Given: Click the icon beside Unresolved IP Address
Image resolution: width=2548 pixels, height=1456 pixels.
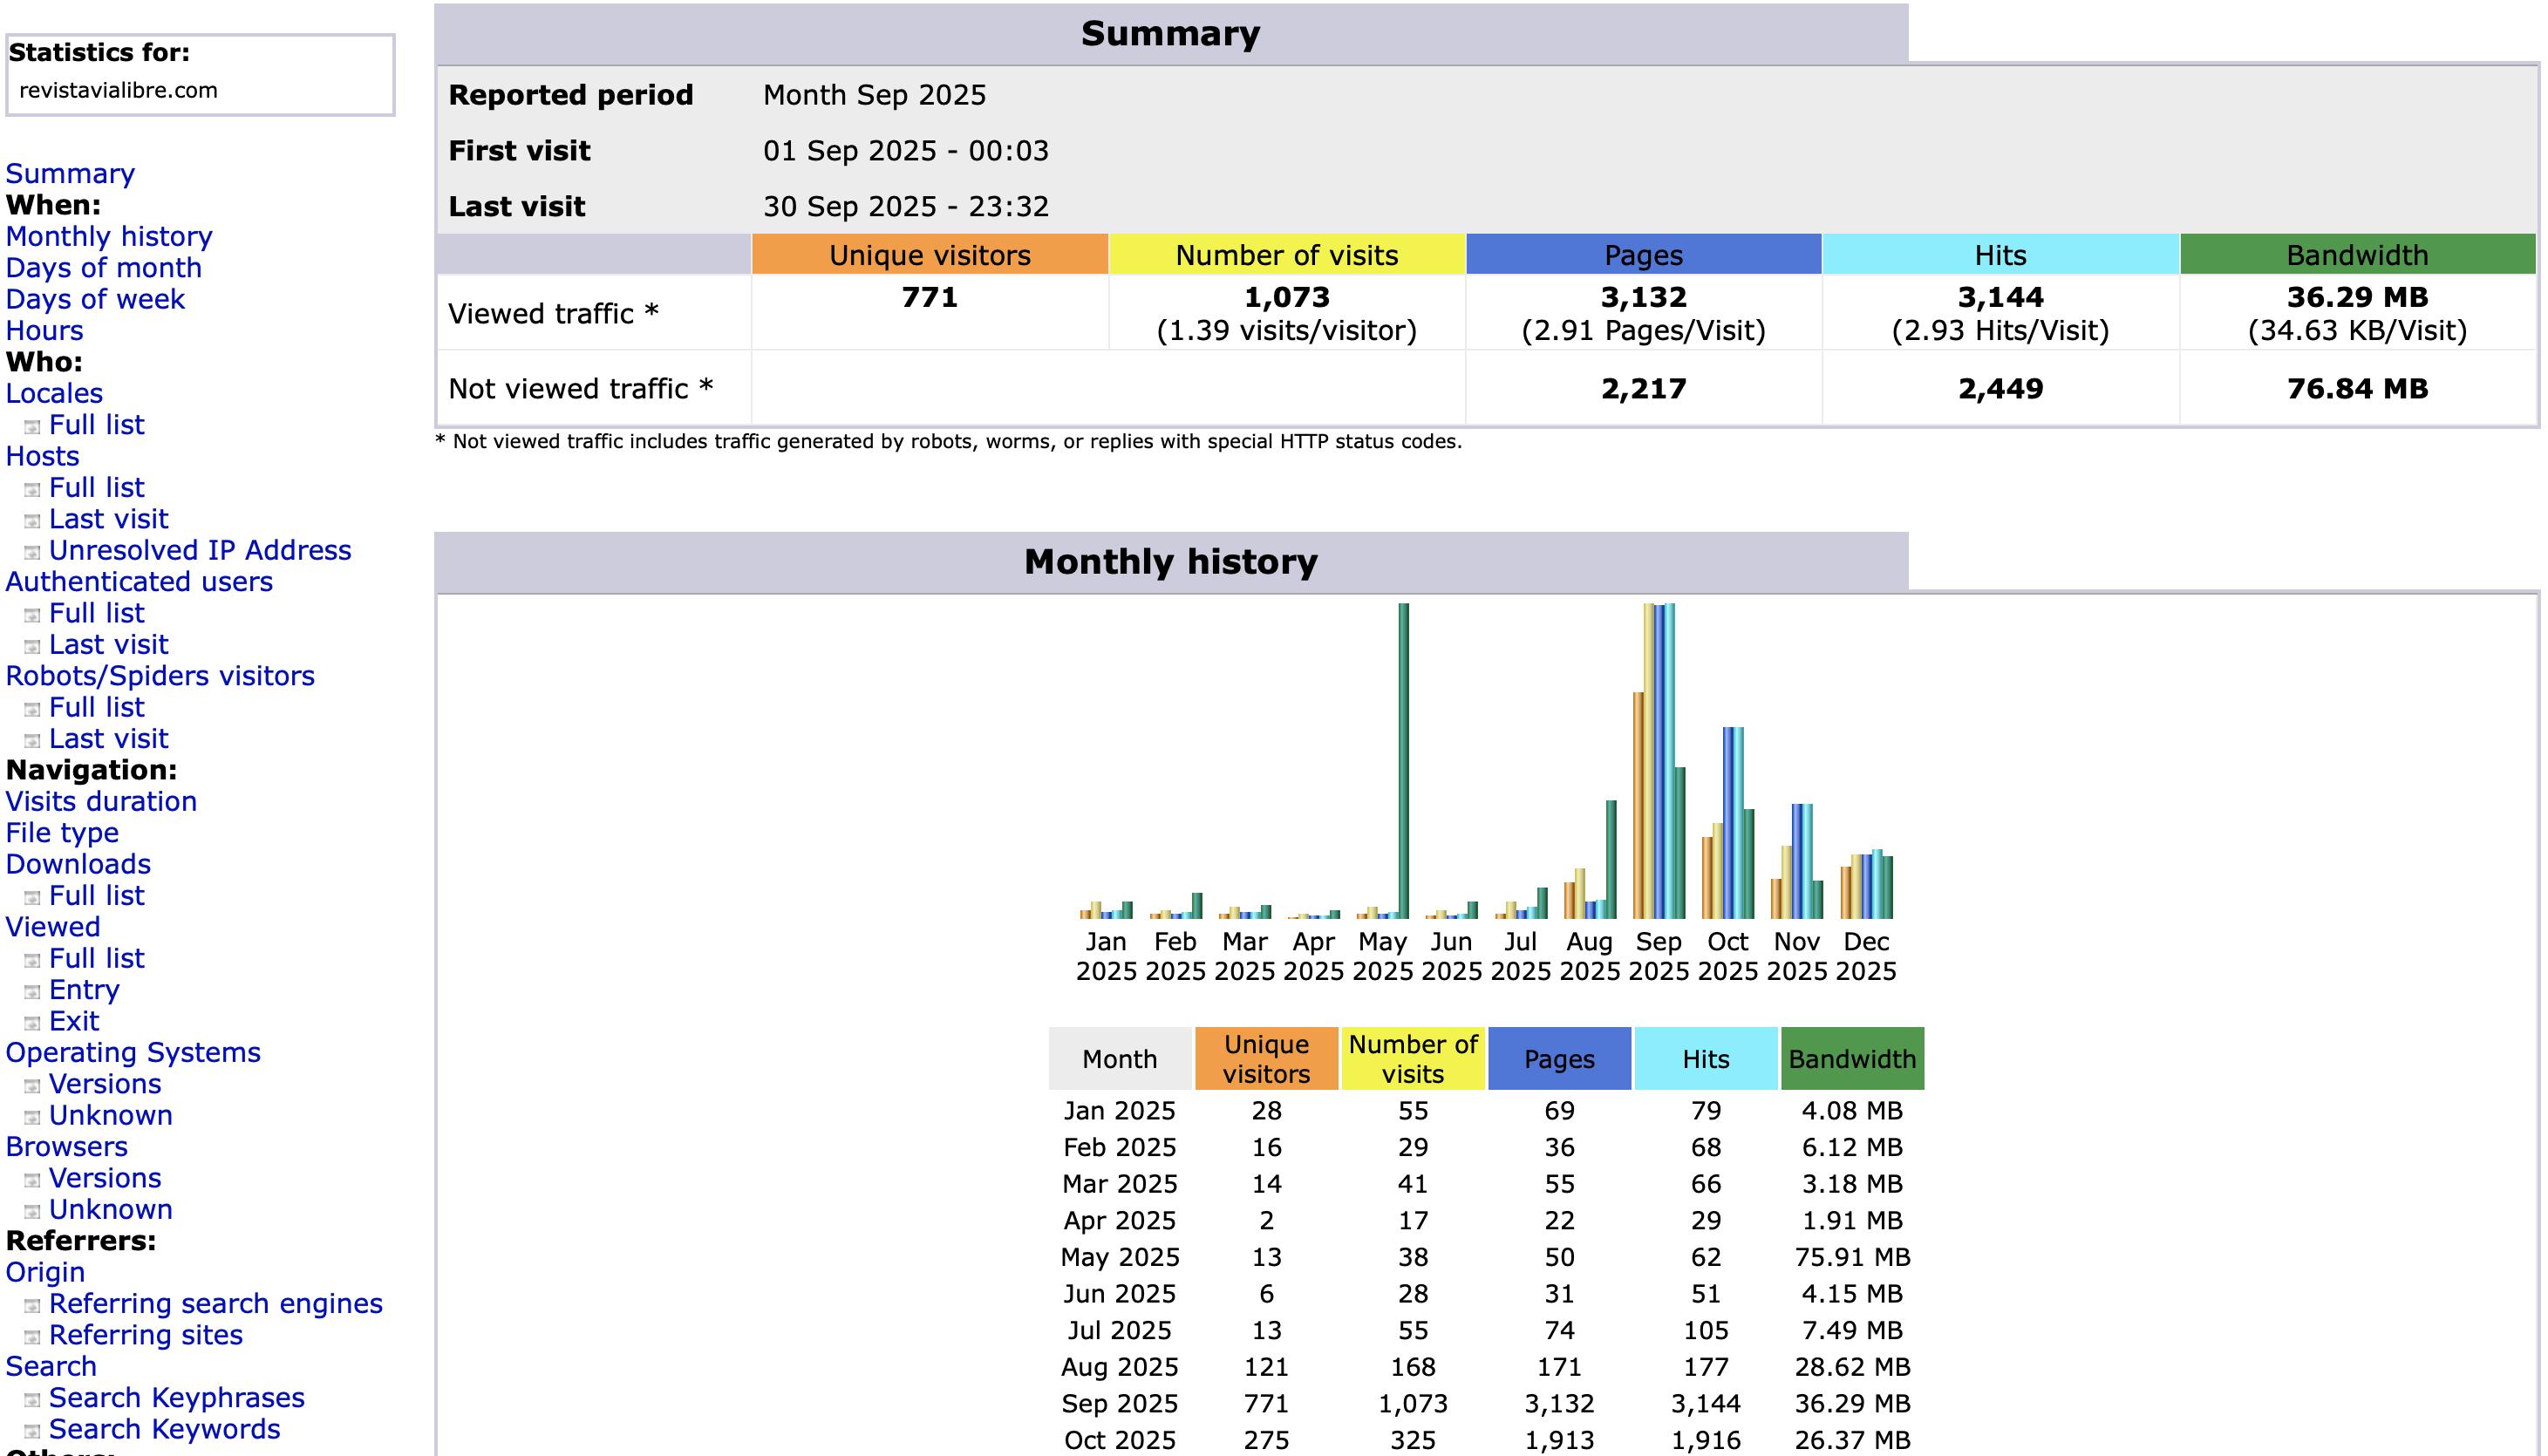Looking at the screenshot, I should 32,552.
